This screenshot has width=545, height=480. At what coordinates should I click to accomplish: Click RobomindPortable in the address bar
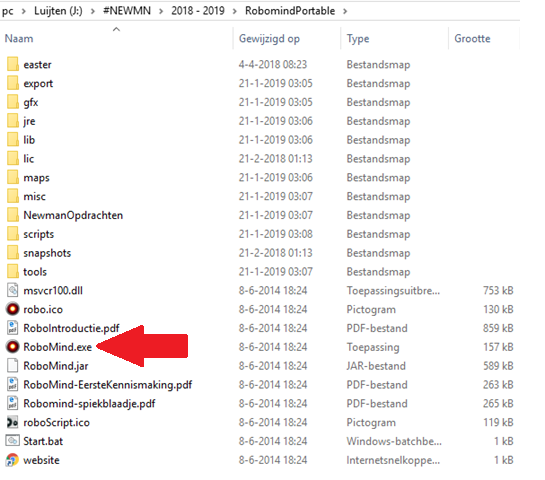pos(290,11)
